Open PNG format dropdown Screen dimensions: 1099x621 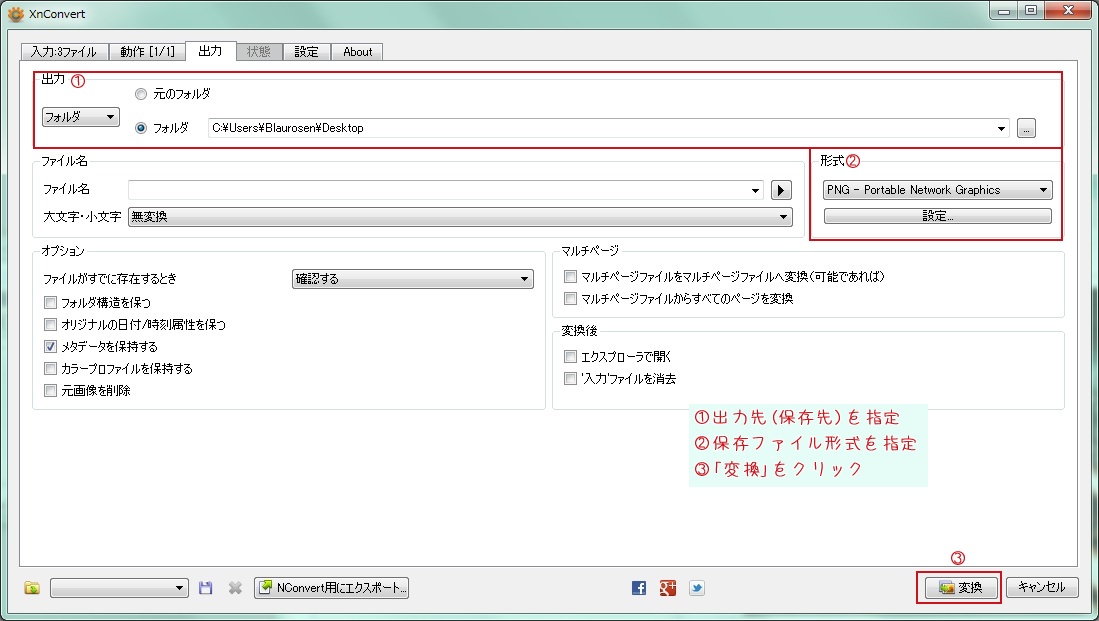[938, 190]
